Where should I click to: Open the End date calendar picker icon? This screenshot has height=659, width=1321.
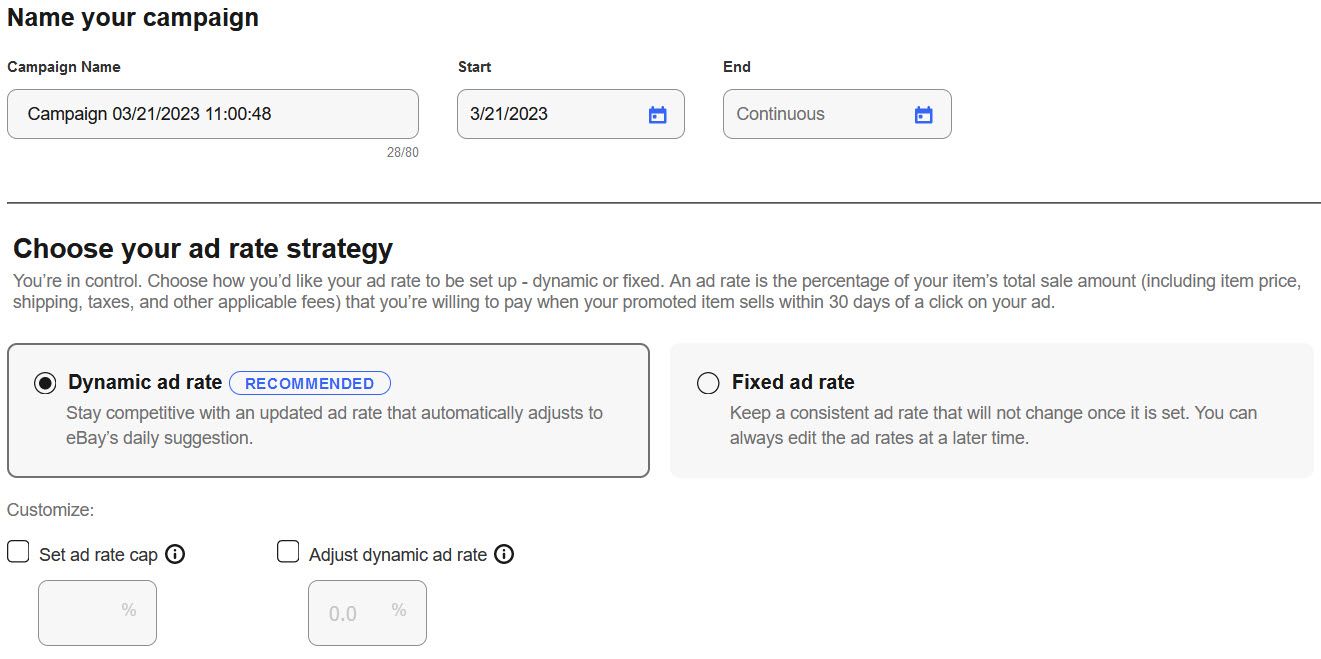point(923,114)
